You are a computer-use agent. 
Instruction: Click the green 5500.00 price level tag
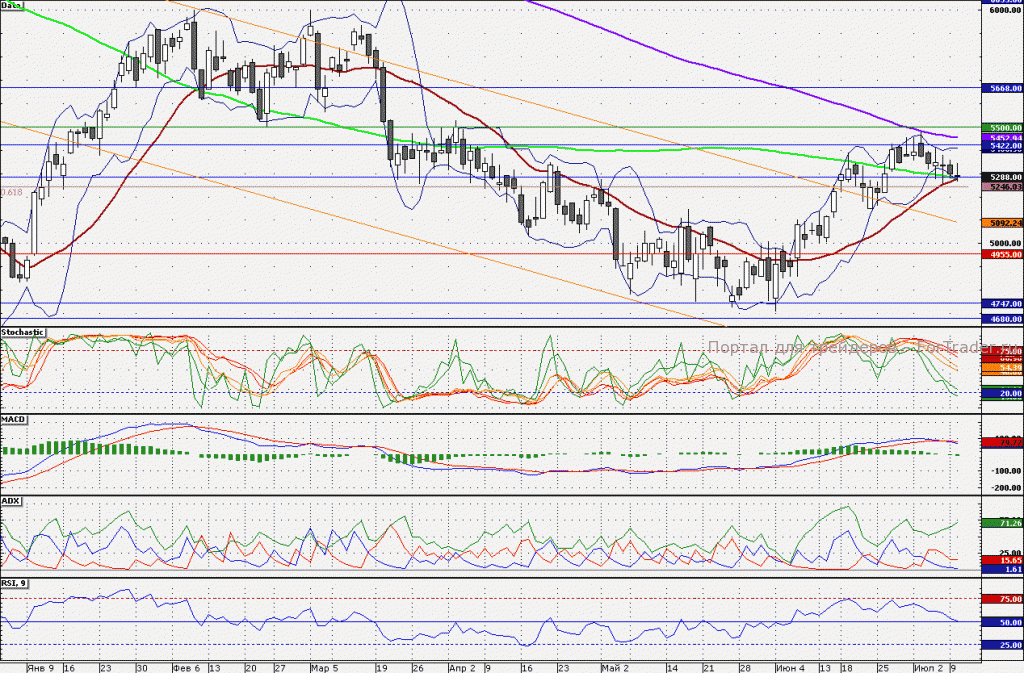pos(1002,128)
